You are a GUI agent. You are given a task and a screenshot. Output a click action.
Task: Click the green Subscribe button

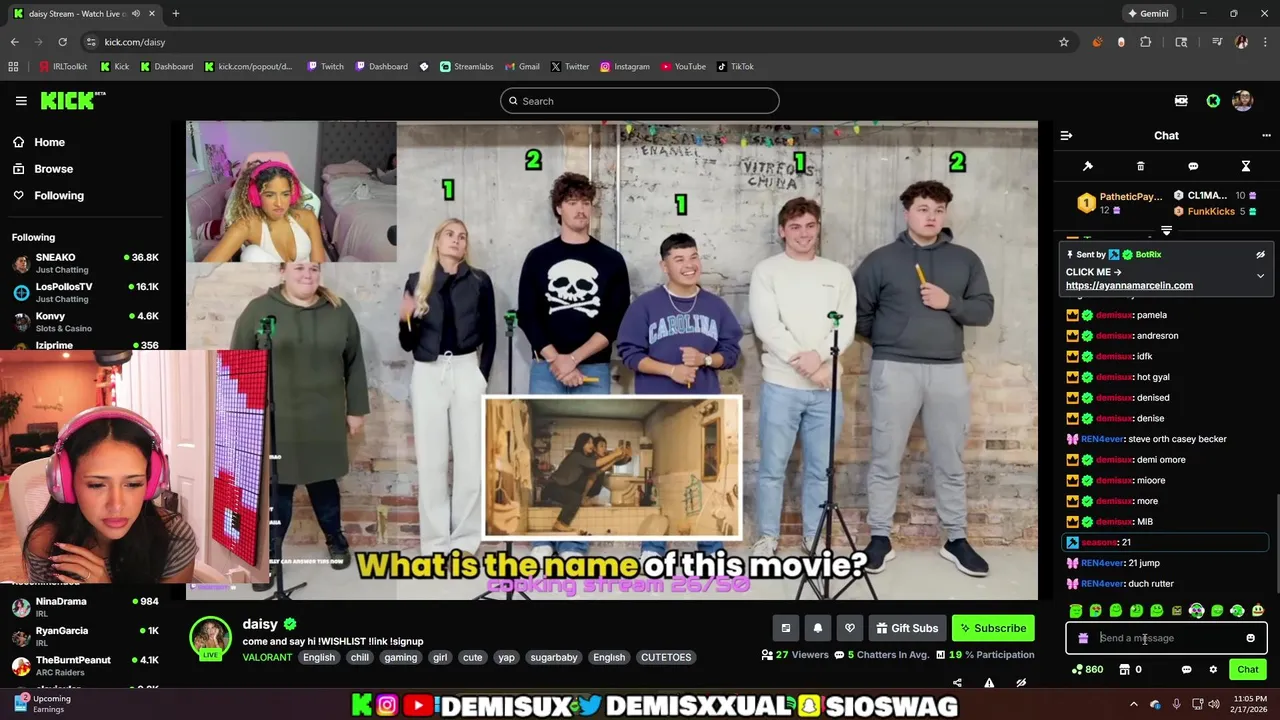(x=993, y=628)
